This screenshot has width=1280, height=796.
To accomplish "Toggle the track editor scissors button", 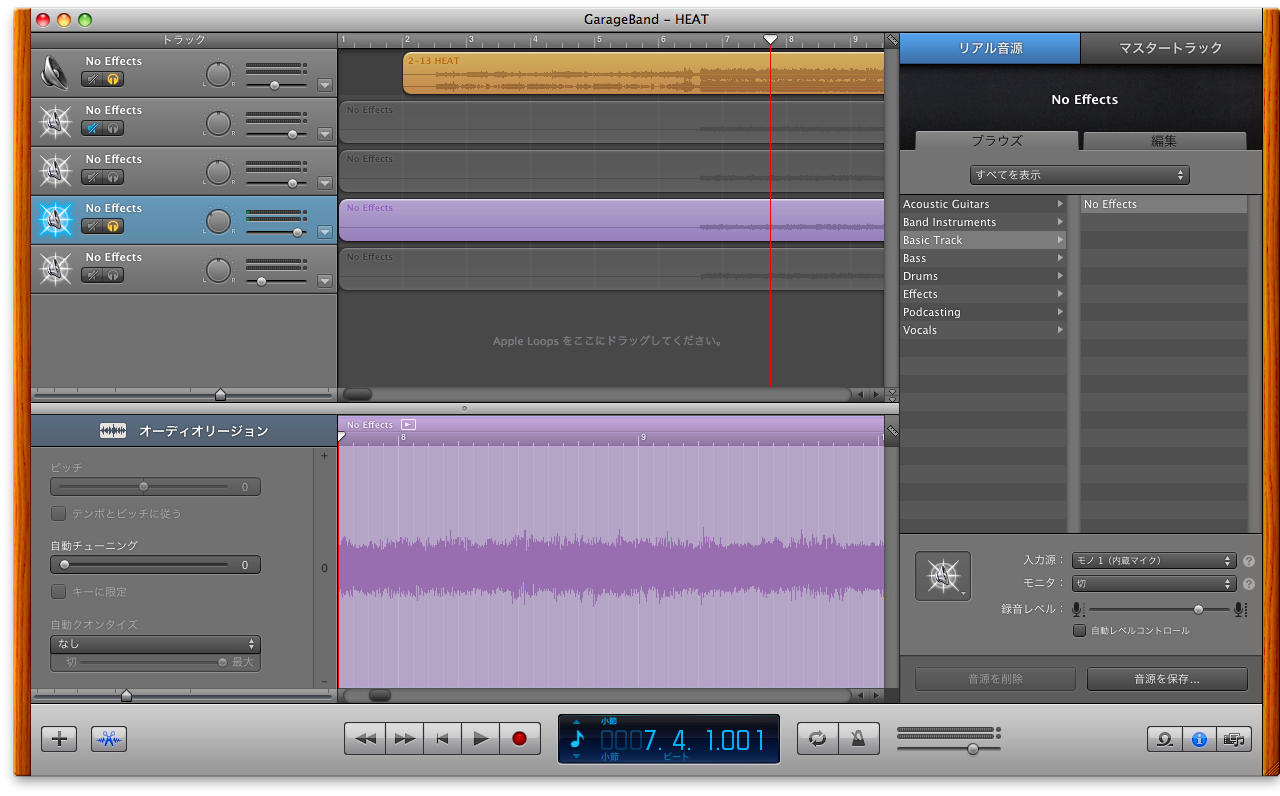I will (109, 739).
